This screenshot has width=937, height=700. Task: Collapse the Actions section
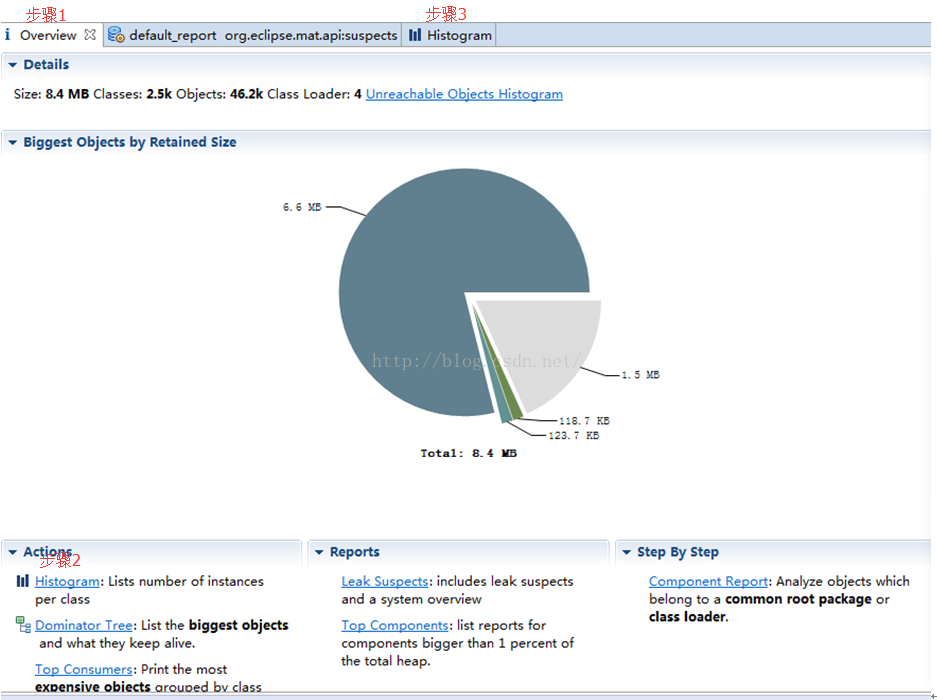[x=13, y=552]
